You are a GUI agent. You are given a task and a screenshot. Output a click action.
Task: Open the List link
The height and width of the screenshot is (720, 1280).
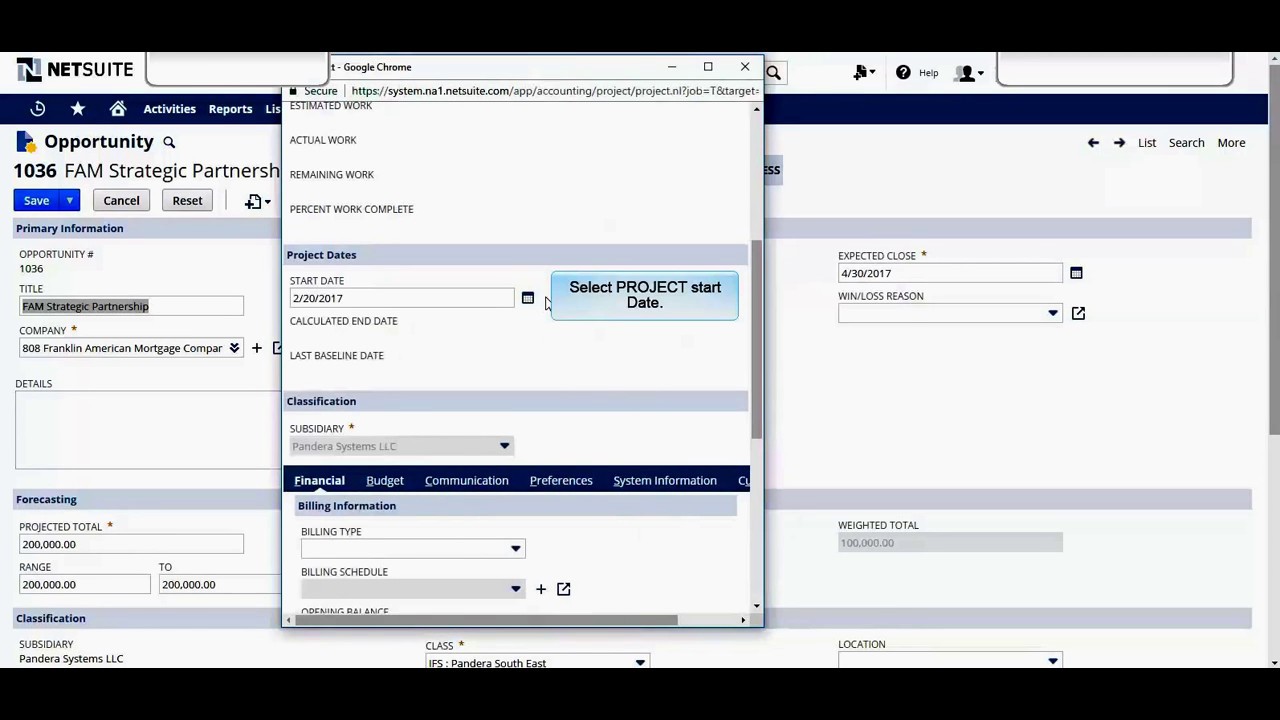[1147, 143]
